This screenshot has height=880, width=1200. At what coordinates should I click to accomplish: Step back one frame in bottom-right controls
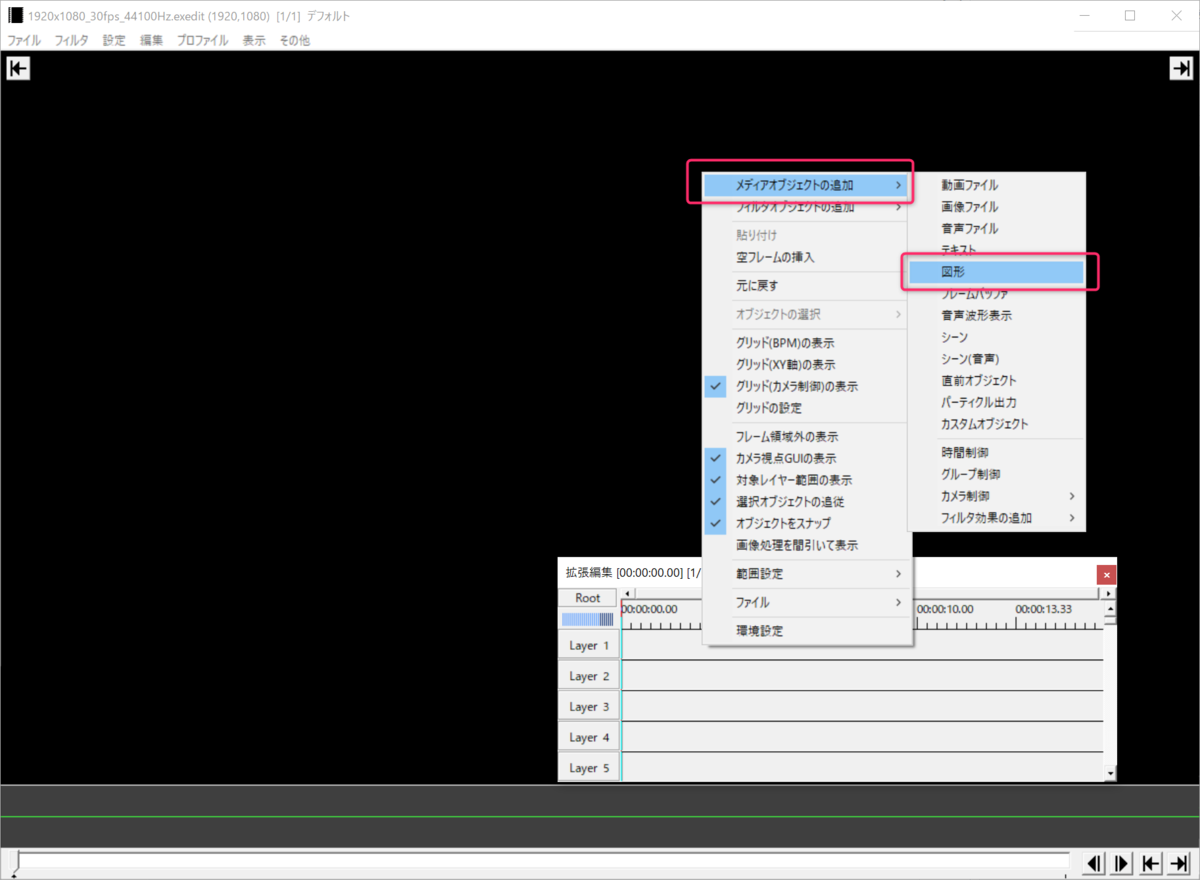pyautogui.click(x=1094, y=862)
